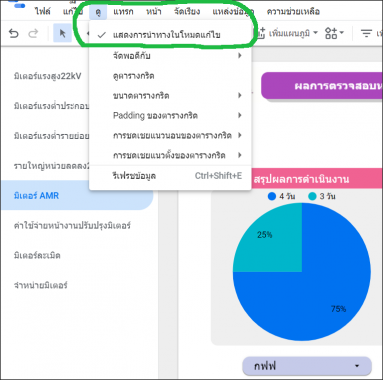This screenshot has height=380, width=383.
Task: Open the กฟฟ dropdown list
Action: (307, 366)
